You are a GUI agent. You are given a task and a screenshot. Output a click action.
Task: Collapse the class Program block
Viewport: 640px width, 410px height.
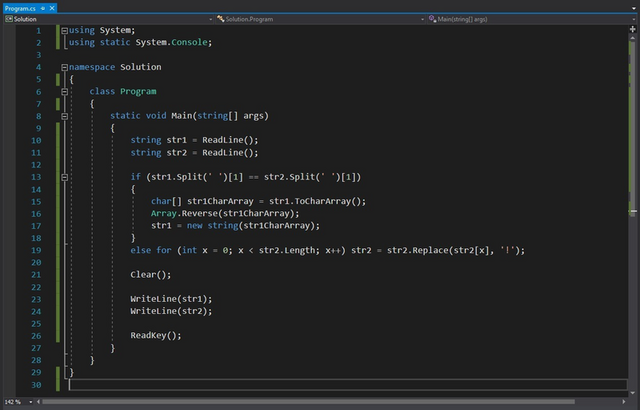click(x=64, y=92)
